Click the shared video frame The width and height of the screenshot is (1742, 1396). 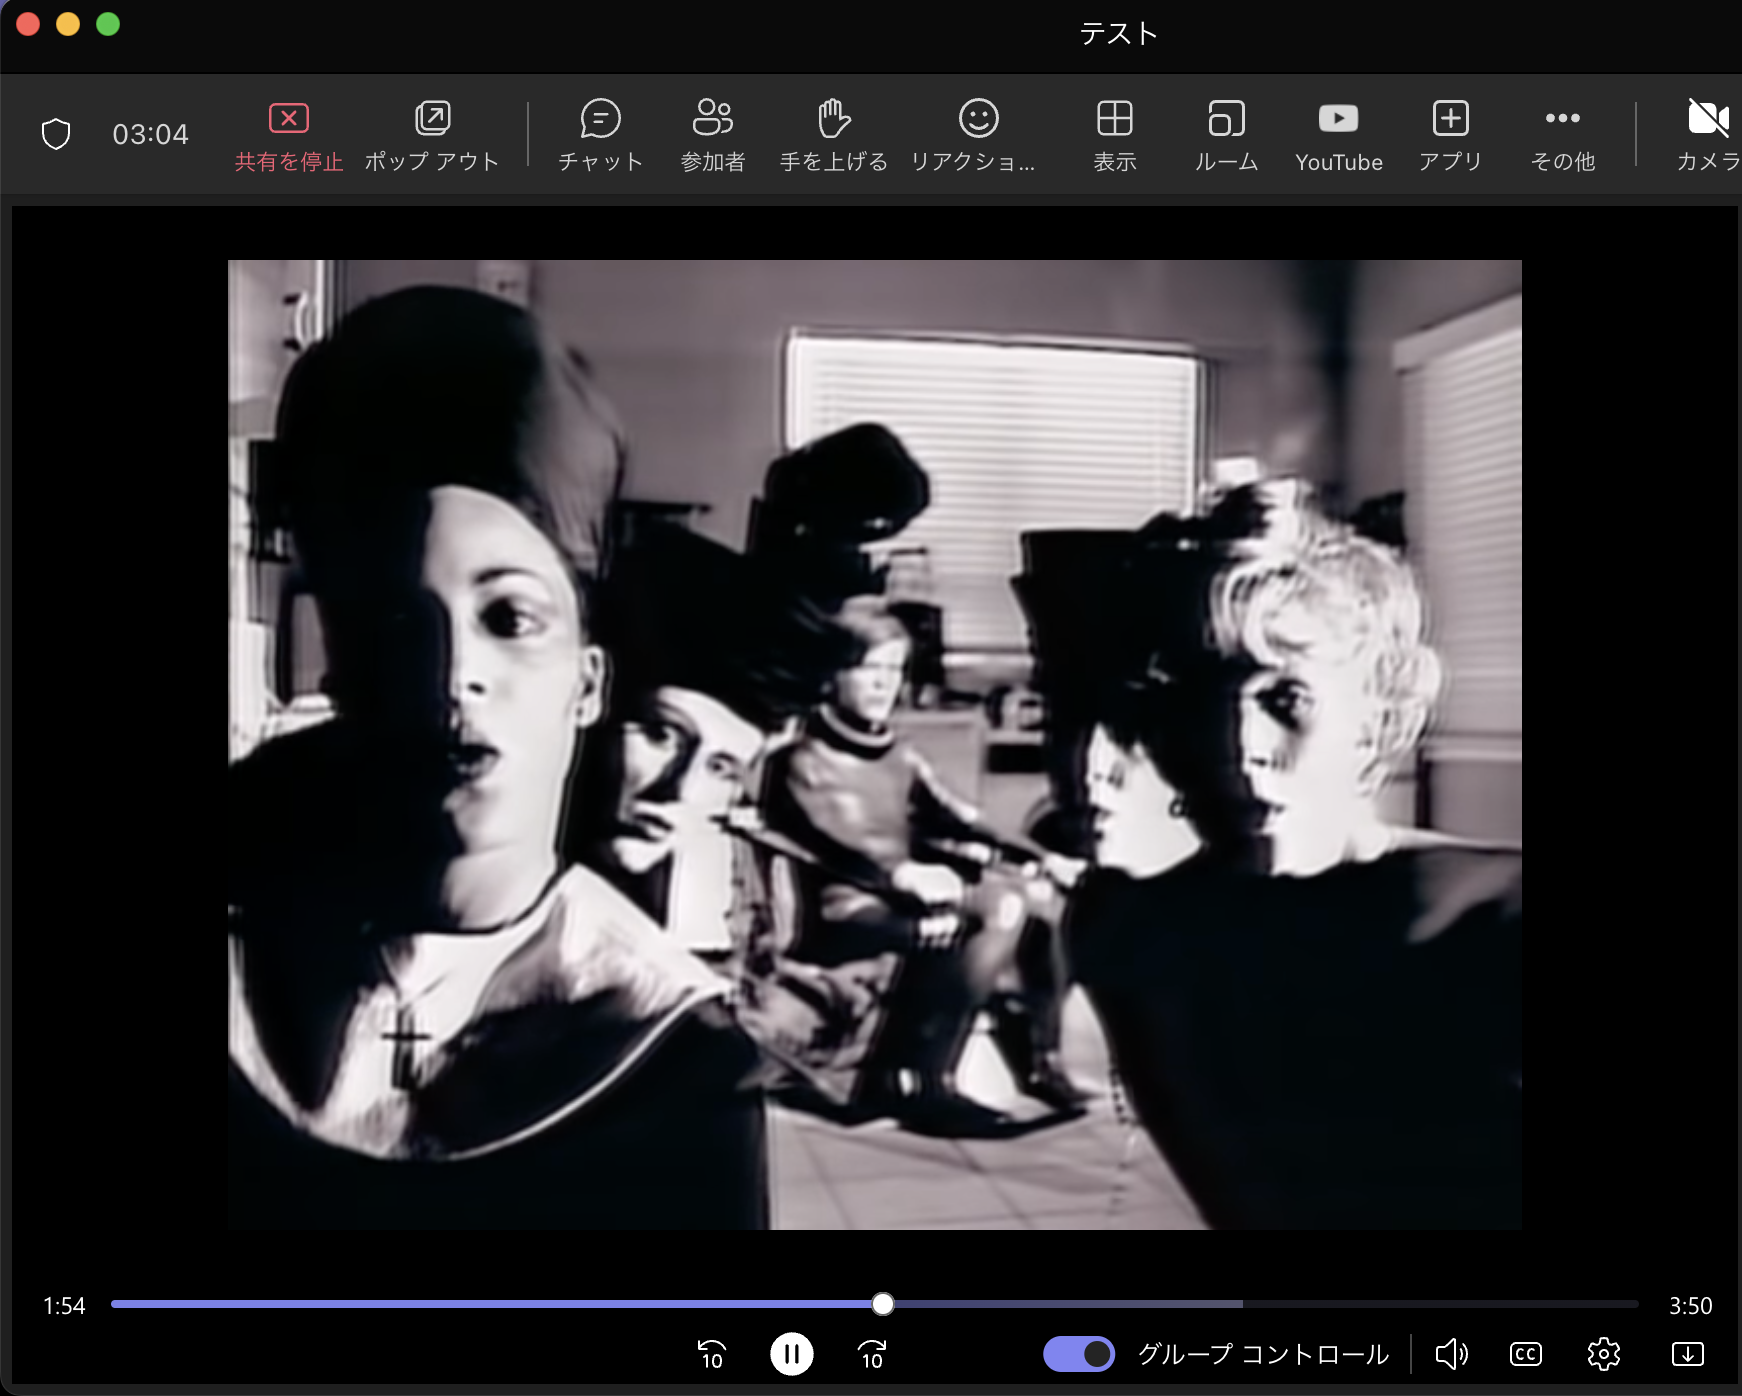(x=875, y=745)
